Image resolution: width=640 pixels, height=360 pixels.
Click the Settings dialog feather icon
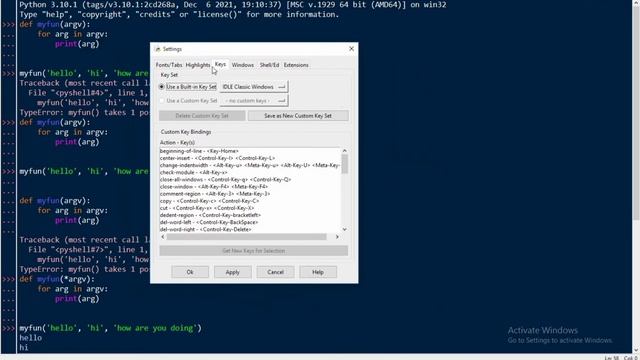pyautogui.click(x=158, y=49)
